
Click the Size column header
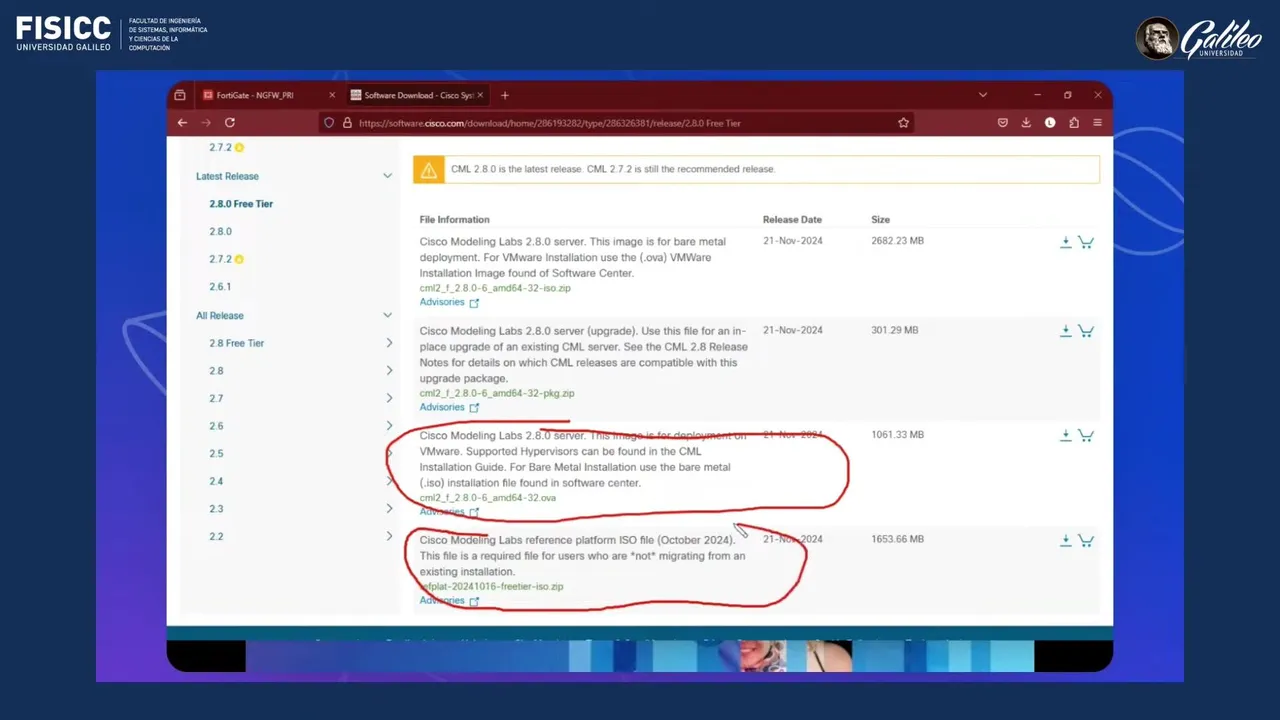[x=880, y=219]
